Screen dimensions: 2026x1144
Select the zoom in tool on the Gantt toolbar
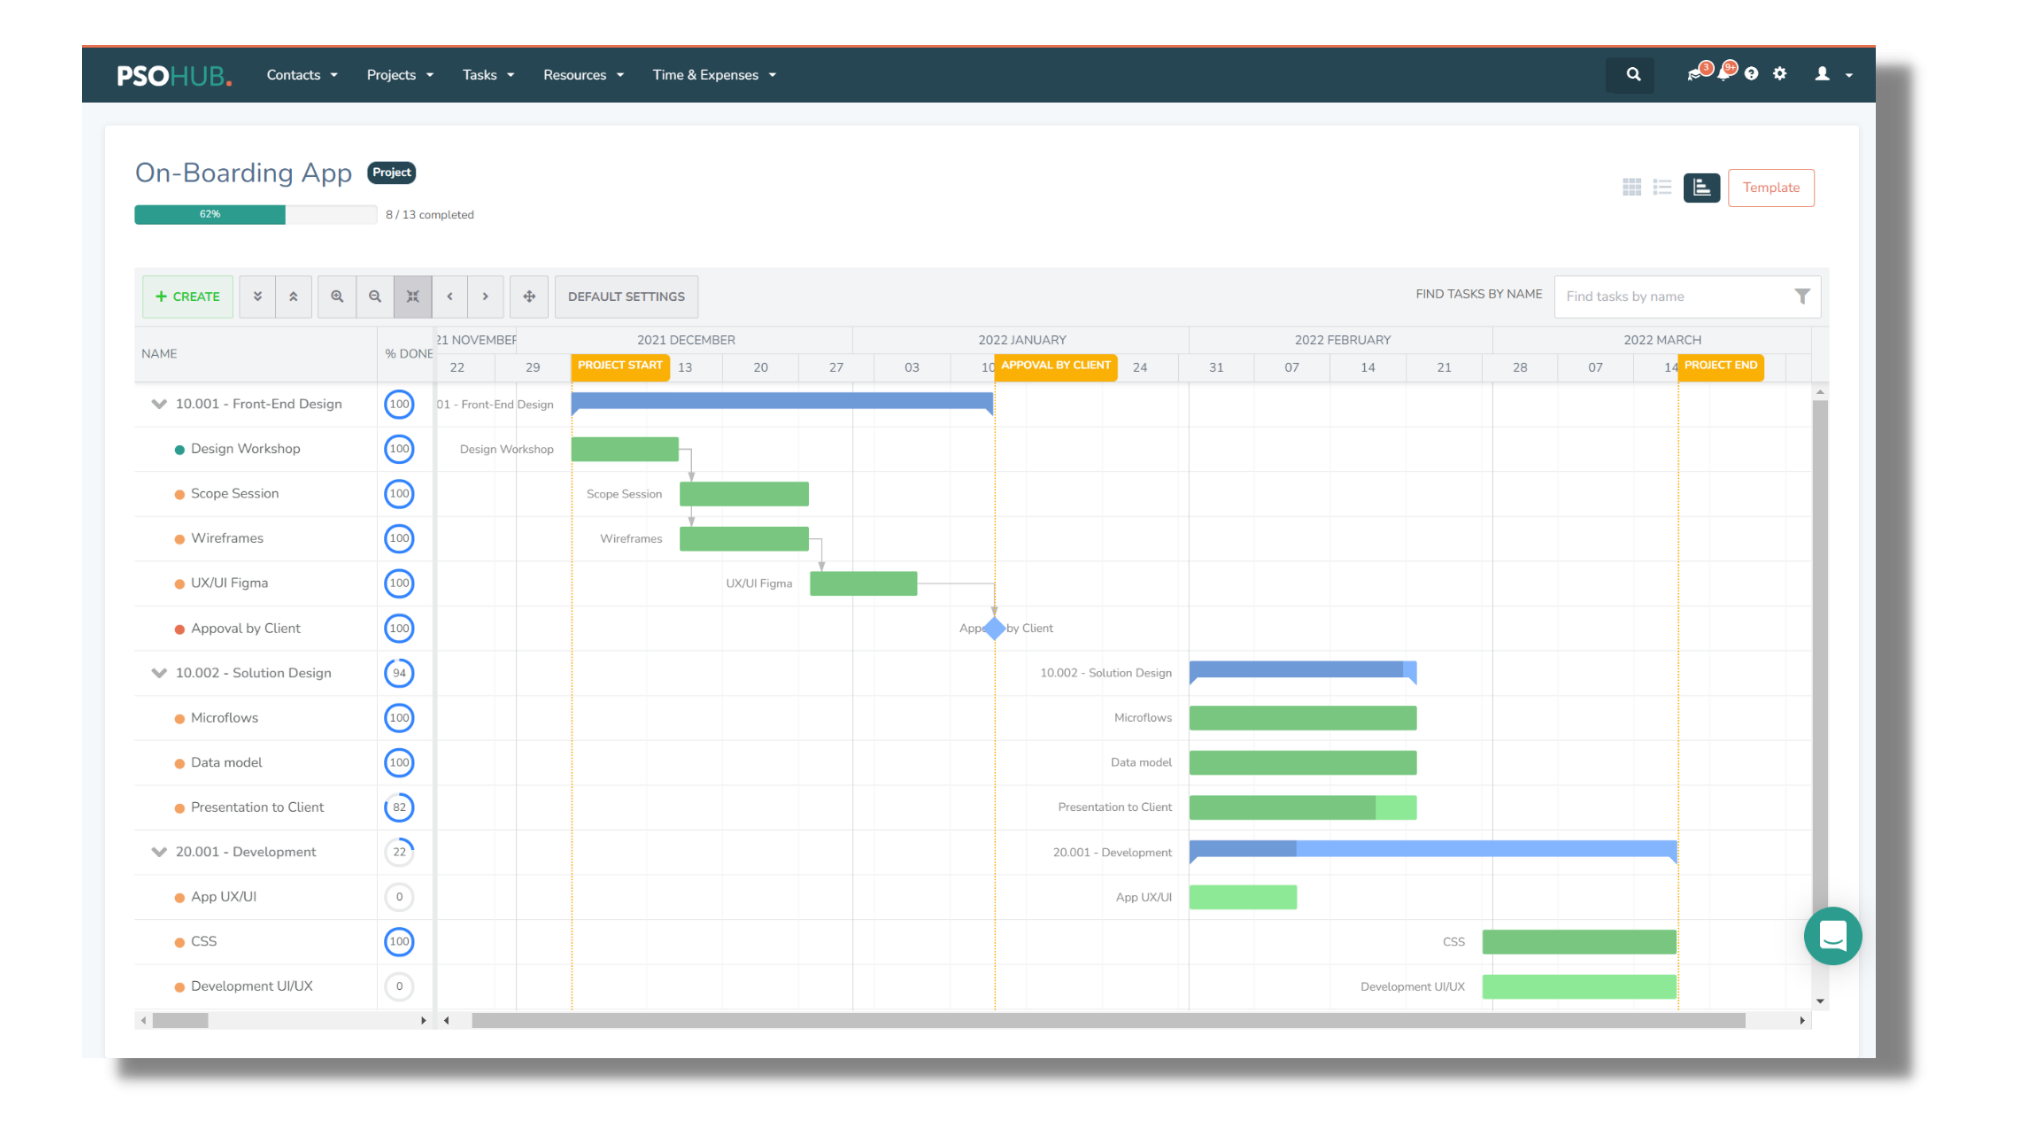pyautogui.click(x=337, y=296)
